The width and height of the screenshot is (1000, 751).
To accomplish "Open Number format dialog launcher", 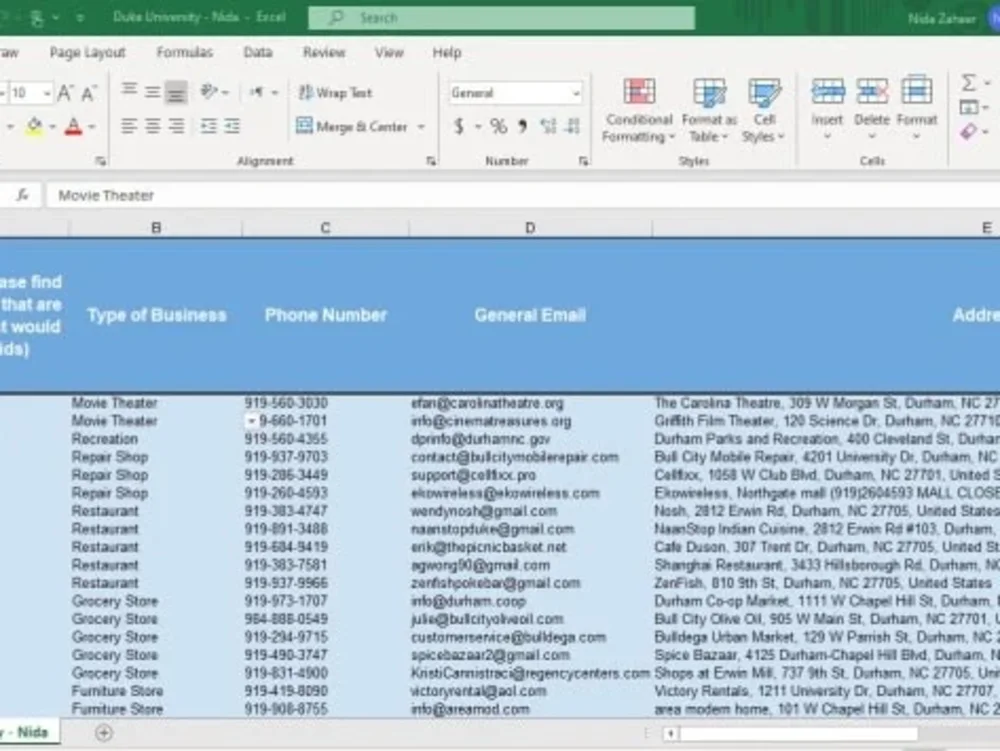I will 583,161.
